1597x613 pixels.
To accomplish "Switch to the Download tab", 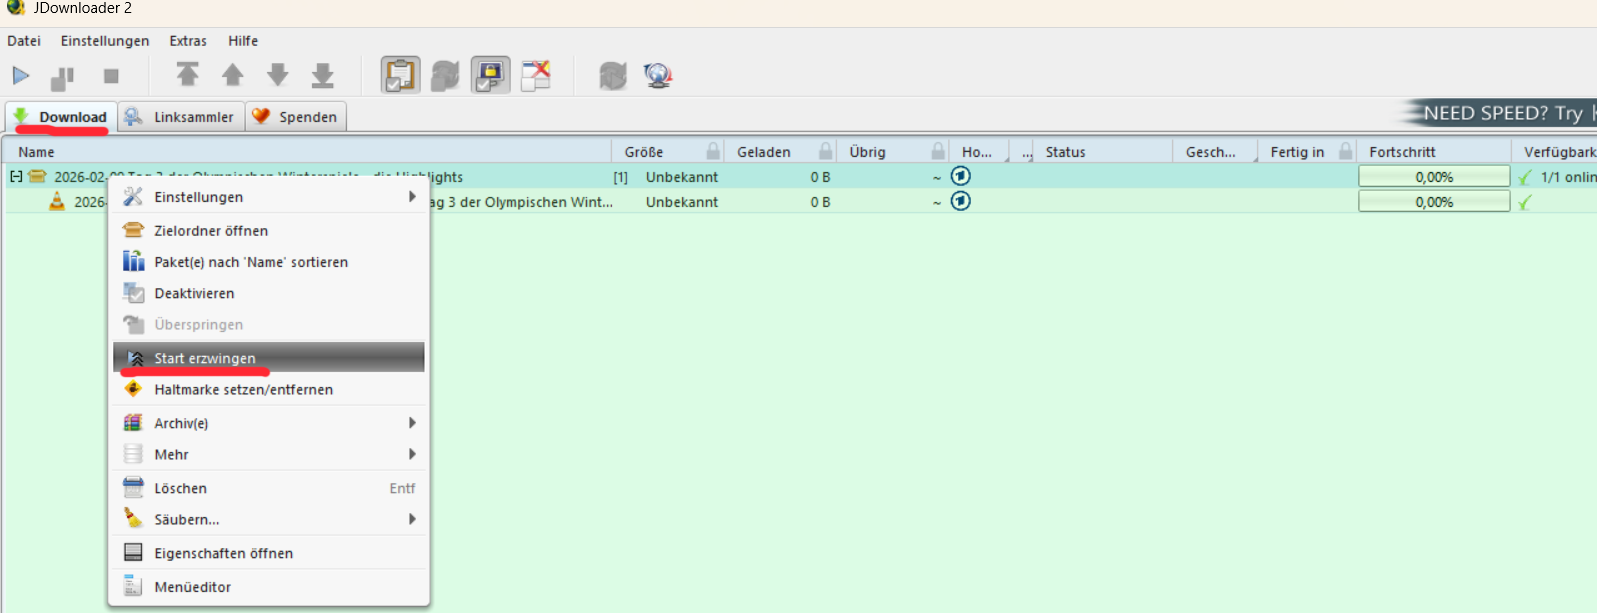I will pyautogui.click(x=61, y=117).
